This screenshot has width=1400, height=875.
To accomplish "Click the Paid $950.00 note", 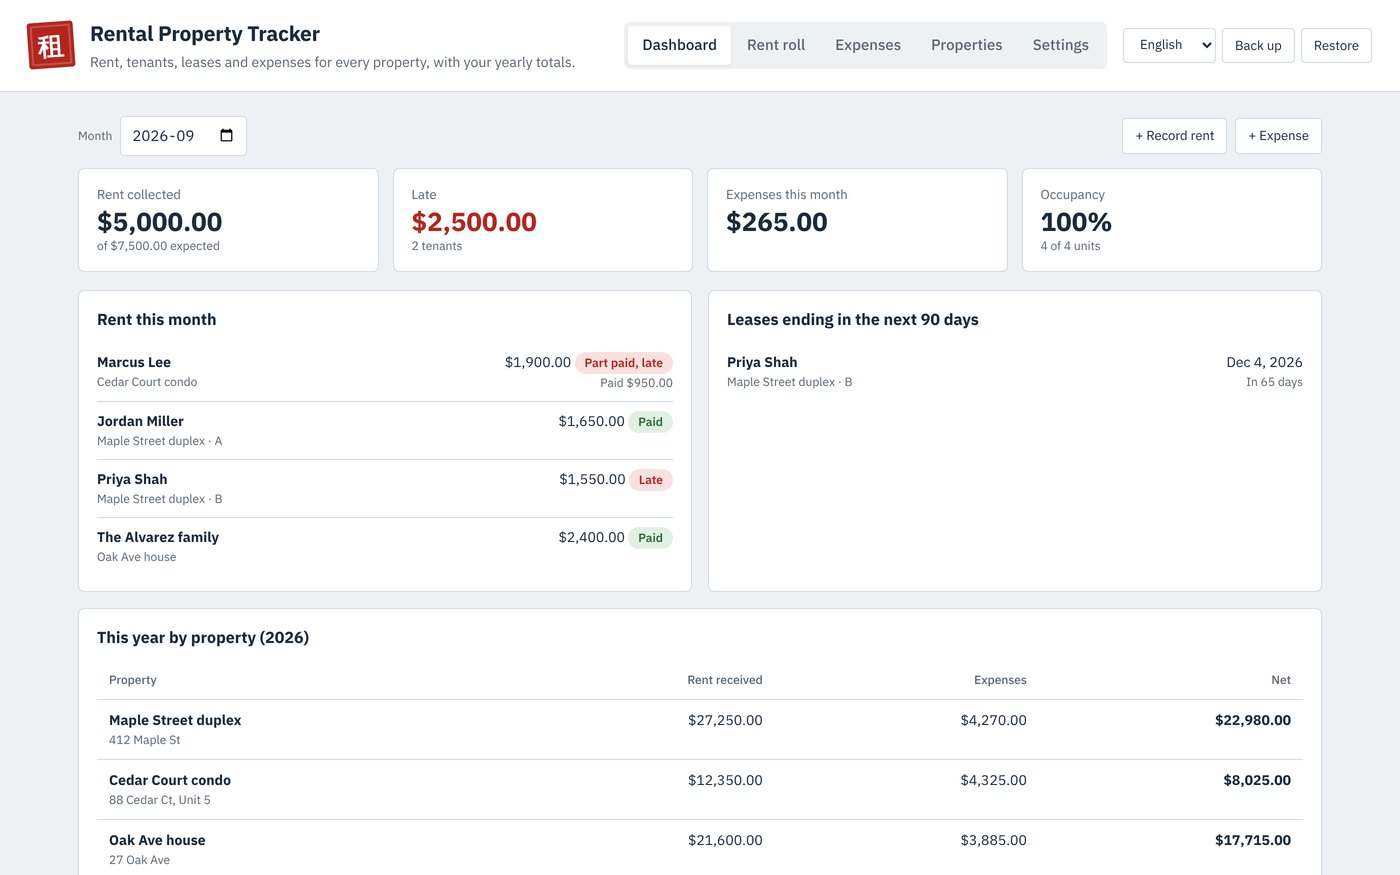I will (x=636, y=383).
